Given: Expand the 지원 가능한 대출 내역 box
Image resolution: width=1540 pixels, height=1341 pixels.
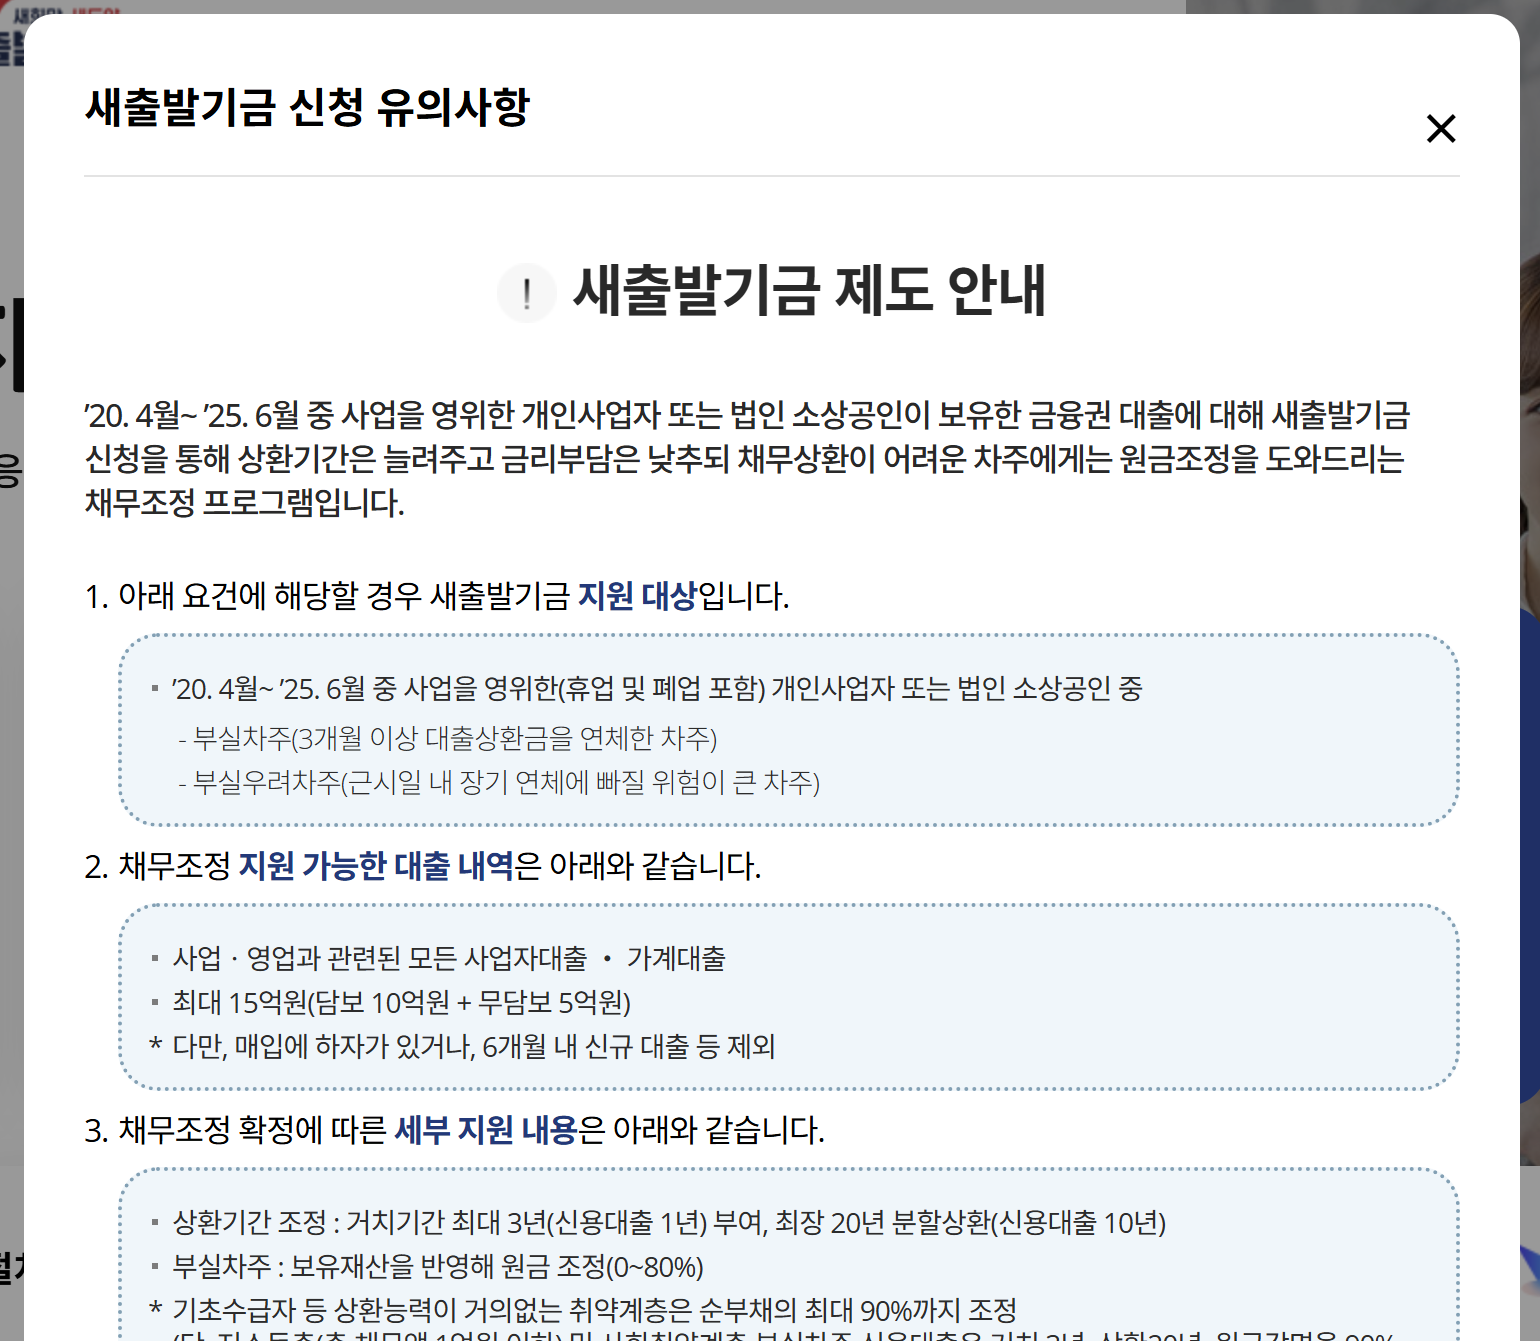Looking at the screenshot, I should [x=790, y=1000].
